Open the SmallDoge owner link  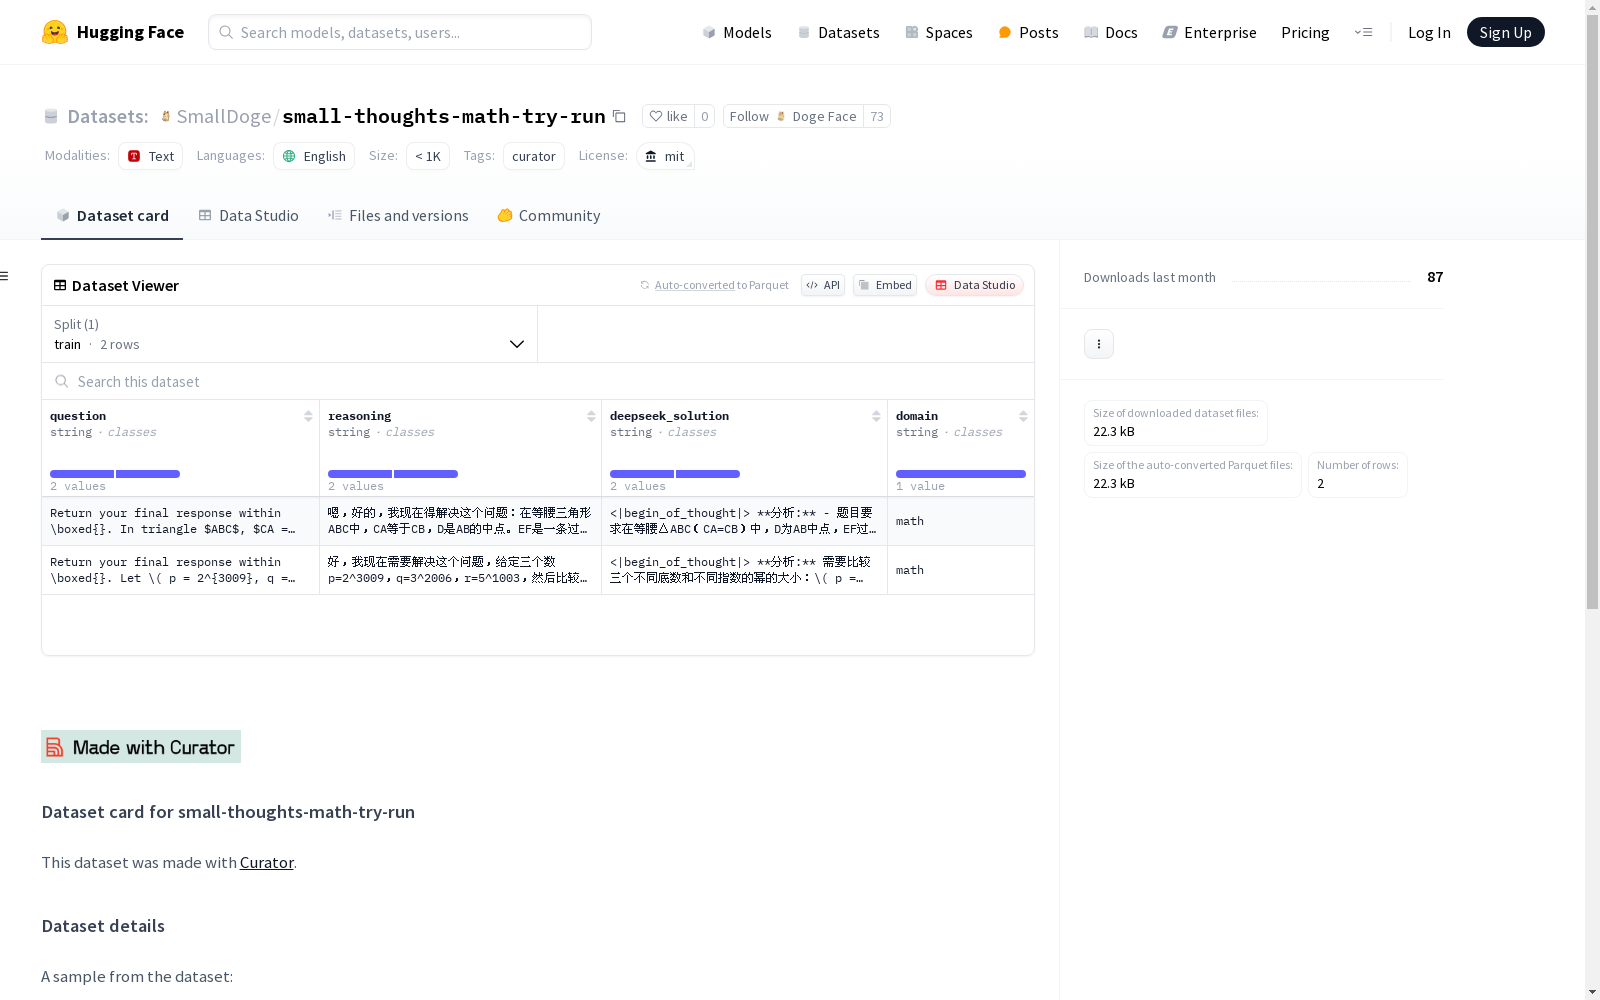coord(224,117)
